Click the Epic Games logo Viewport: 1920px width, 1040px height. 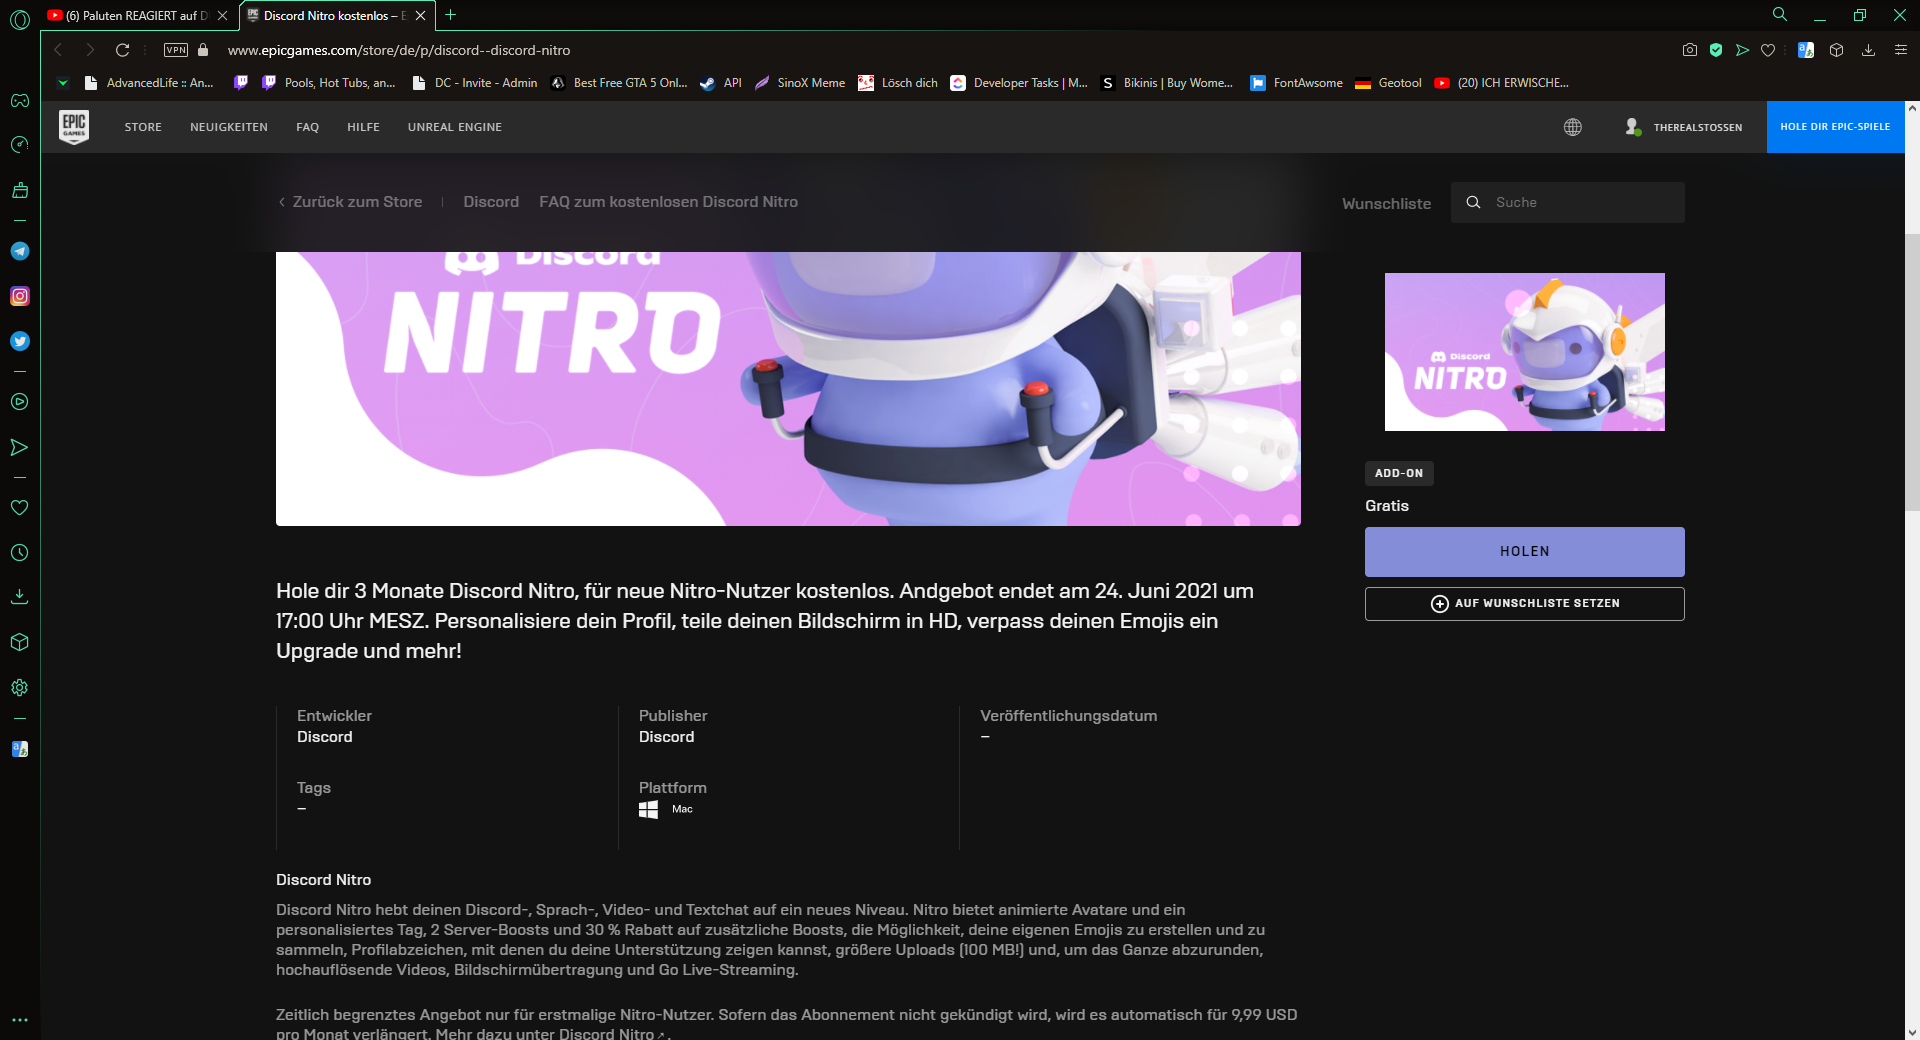click(x=74, y=127)
